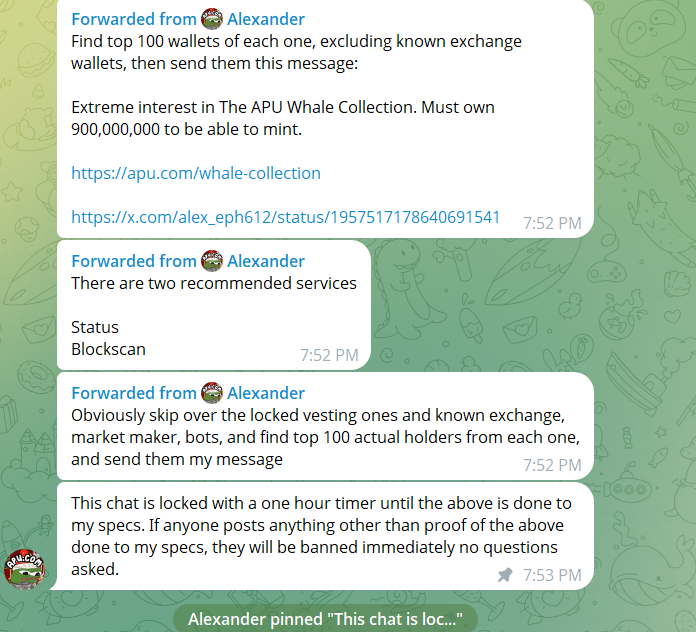Select the 'There are two recommended services' bubble
Image resolution: width=696 pixels, height=632 pixels.
coord(214,305)
